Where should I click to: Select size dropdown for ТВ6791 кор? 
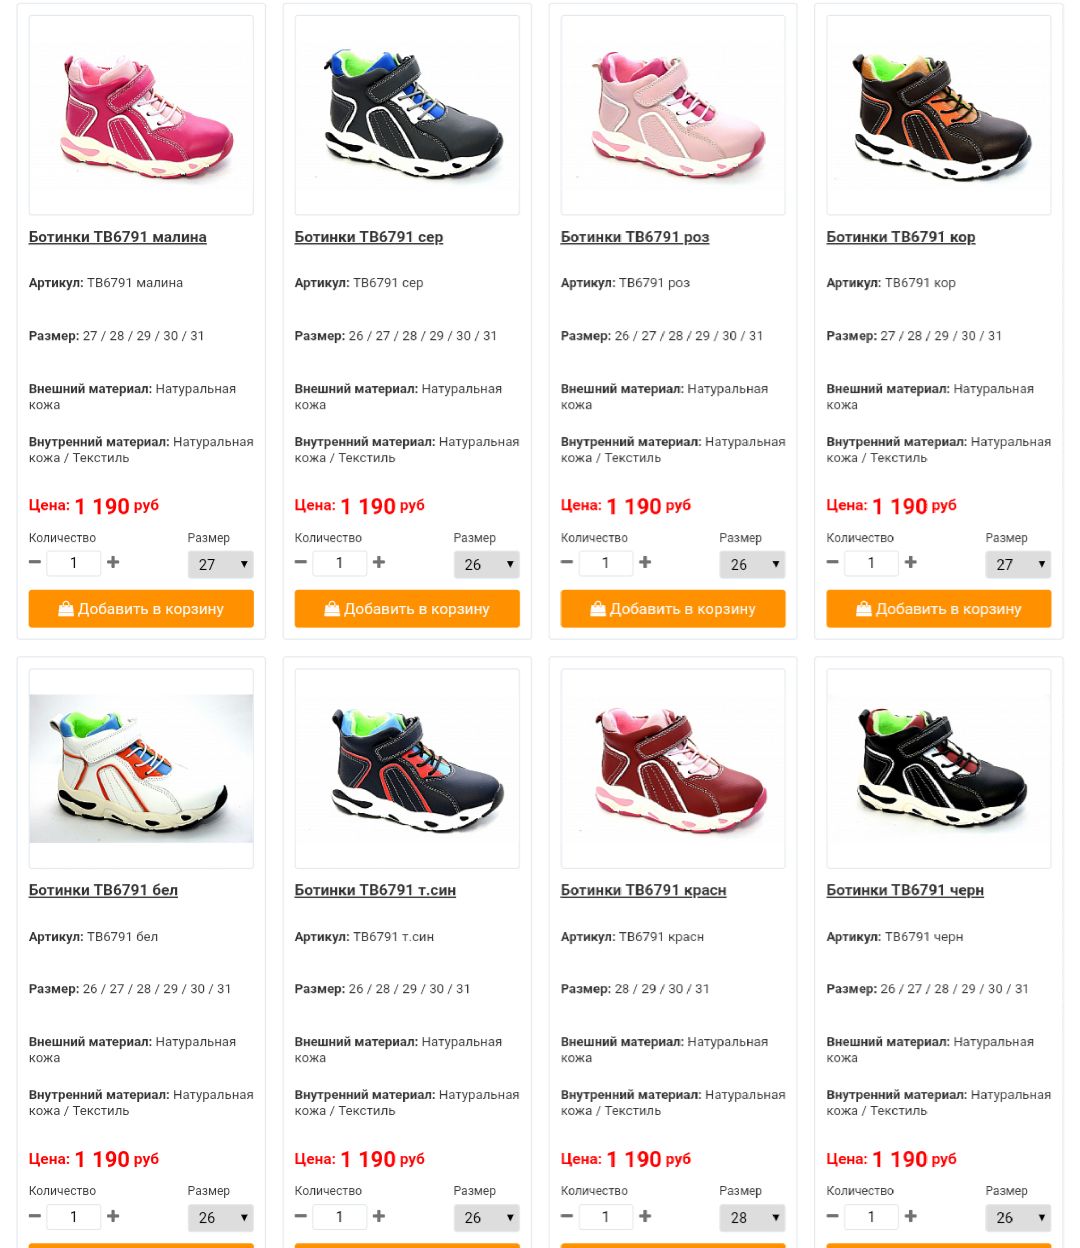click(1018, 564)
